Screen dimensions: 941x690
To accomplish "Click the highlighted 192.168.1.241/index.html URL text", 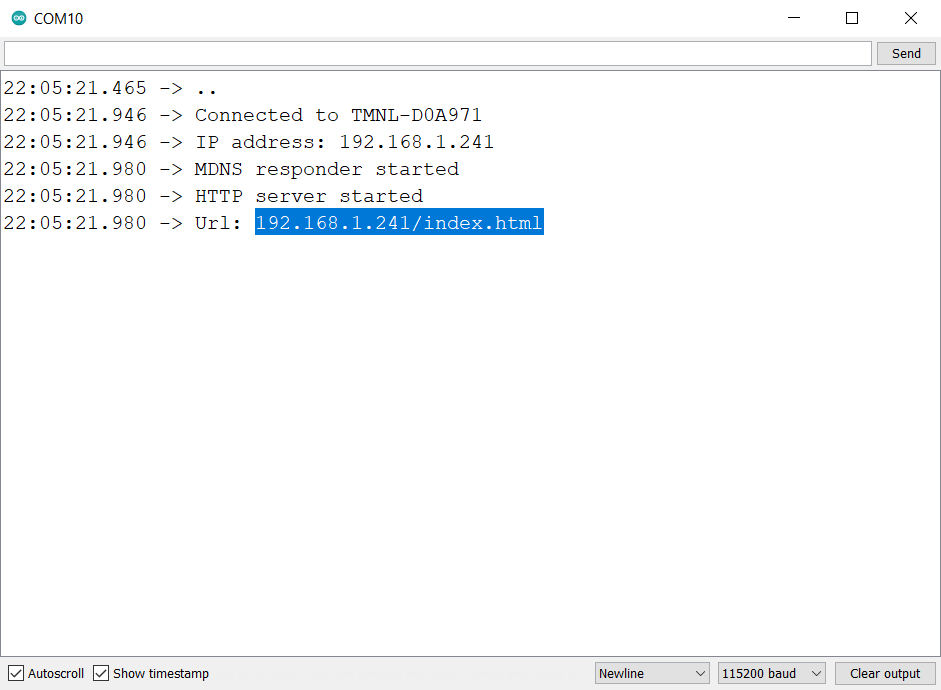I will click(x=399, y=223).
